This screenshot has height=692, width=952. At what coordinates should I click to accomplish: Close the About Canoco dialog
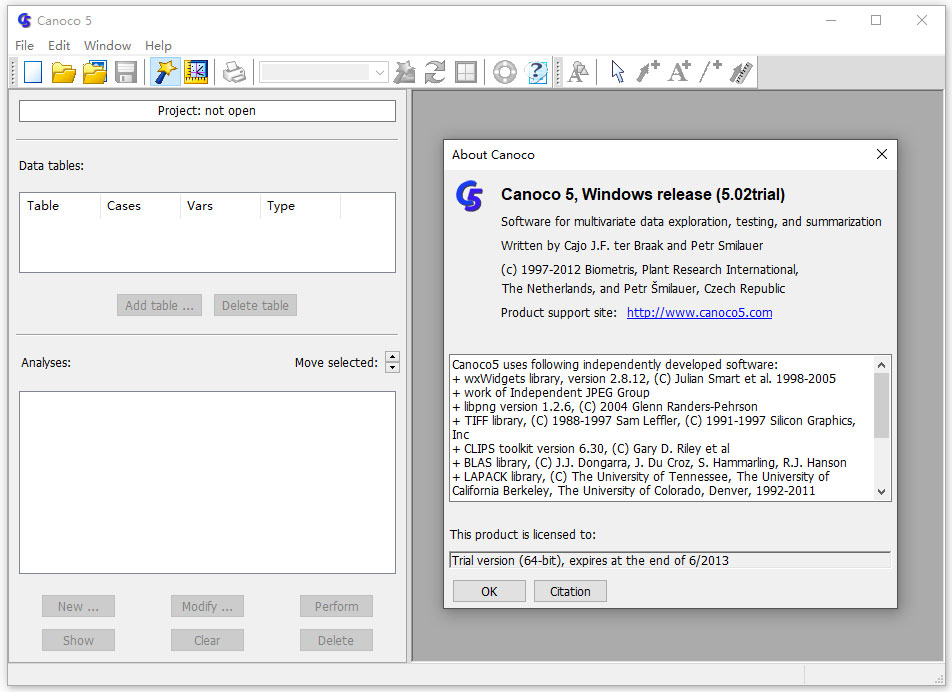tap(882, 154)
